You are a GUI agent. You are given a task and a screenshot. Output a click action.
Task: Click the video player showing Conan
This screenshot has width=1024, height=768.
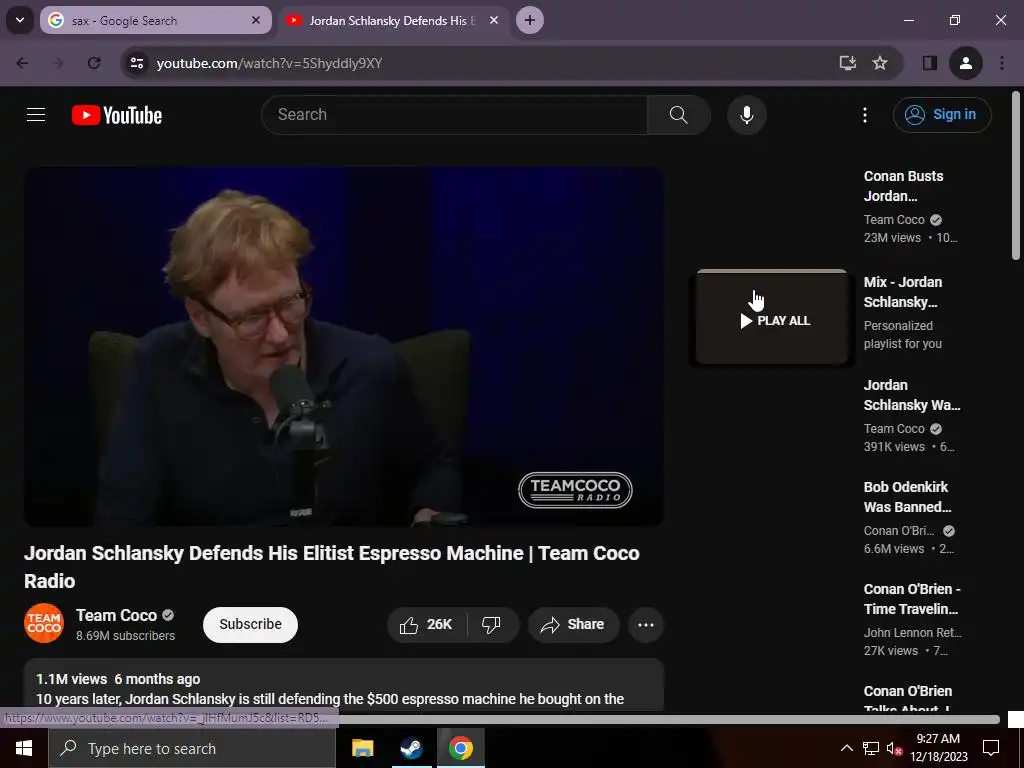click(x=344, y=346)
